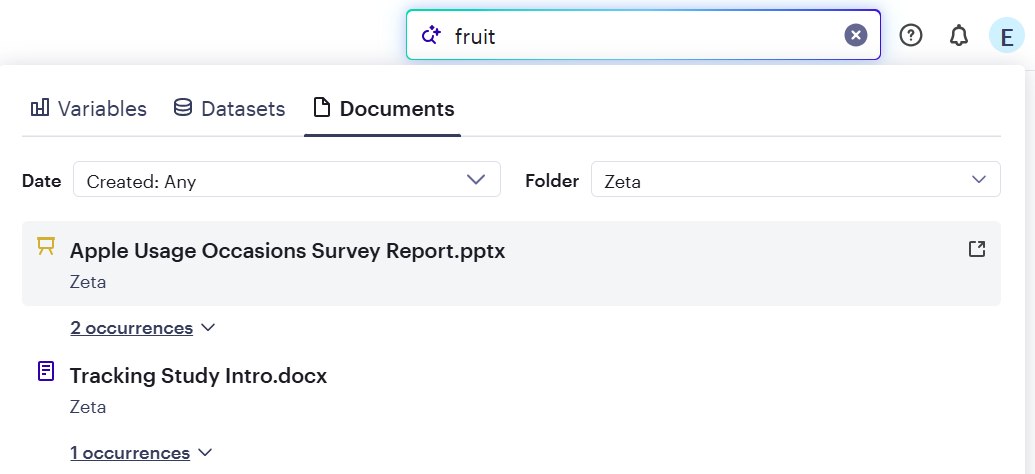Expand the chevron next to 1 occurrences
This screenshot has width=1035, height=474.
(x=205, y=452)
